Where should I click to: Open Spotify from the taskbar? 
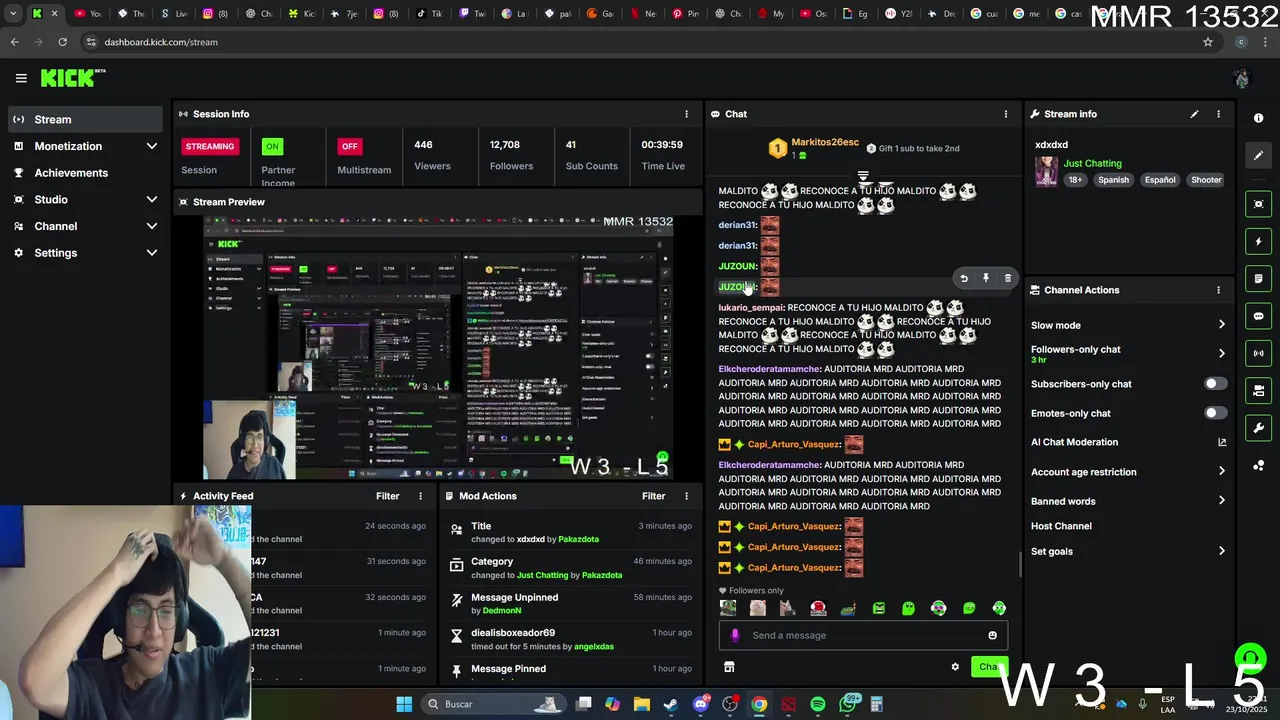pyautogui.click(x=818, y=704)
